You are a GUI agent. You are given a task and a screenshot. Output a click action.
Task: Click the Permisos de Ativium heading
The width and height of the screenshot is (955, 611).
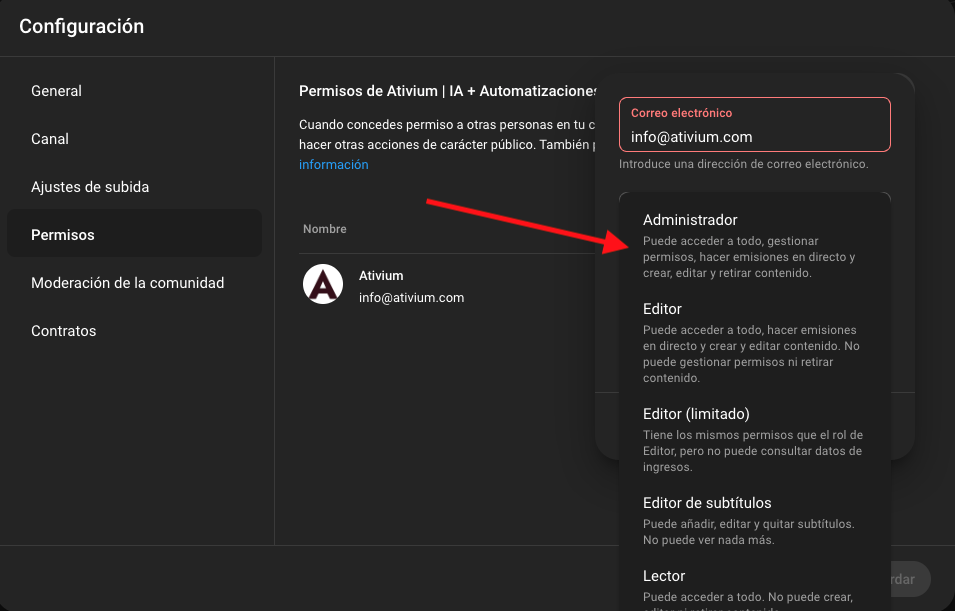point(448,91)
